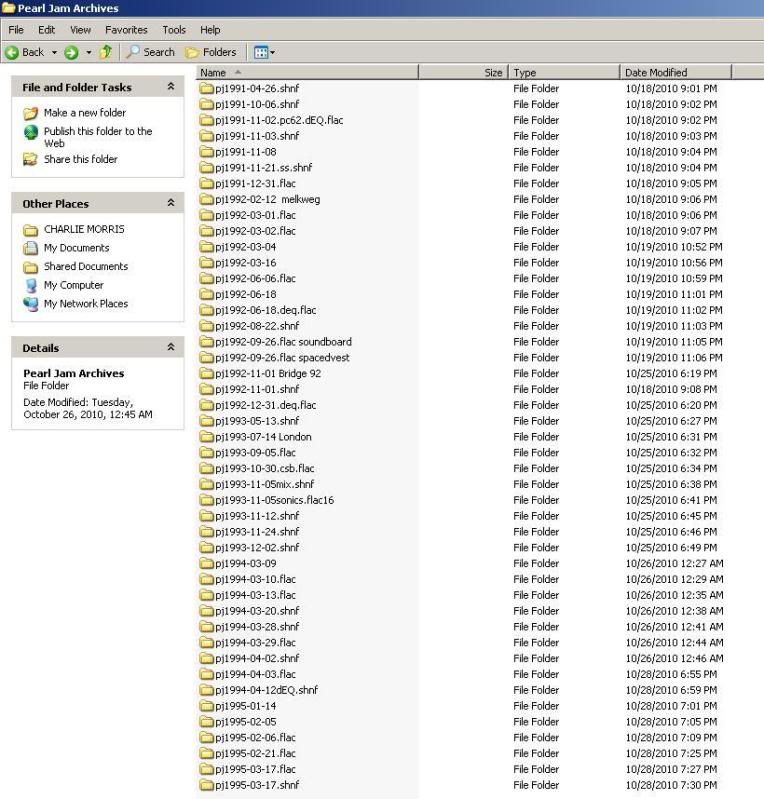Sort by the Type column header
This screenshot has height=799, width=764.
(x=564, y=72)
